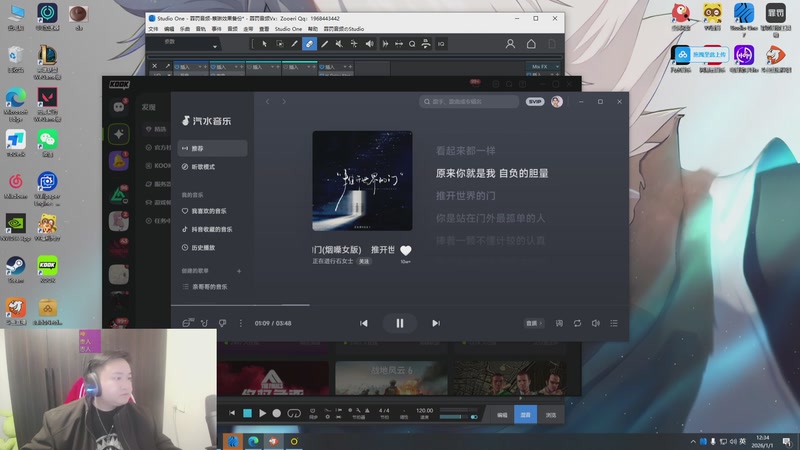Select the Arrow tool in Studio One toolbar
This screenshot has width=800, height=450.
point(264,44)
